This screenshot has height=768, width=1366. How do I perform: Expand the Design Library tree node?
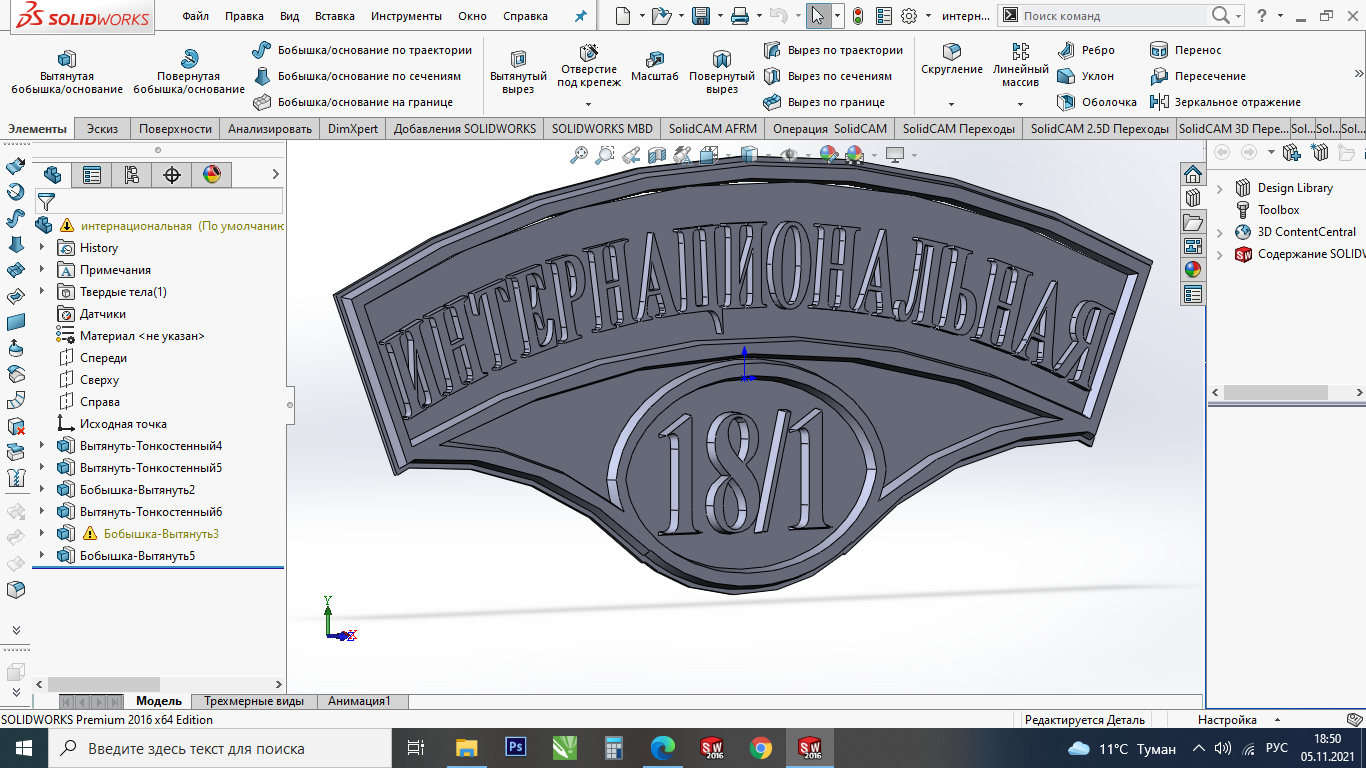point(1220,188)
